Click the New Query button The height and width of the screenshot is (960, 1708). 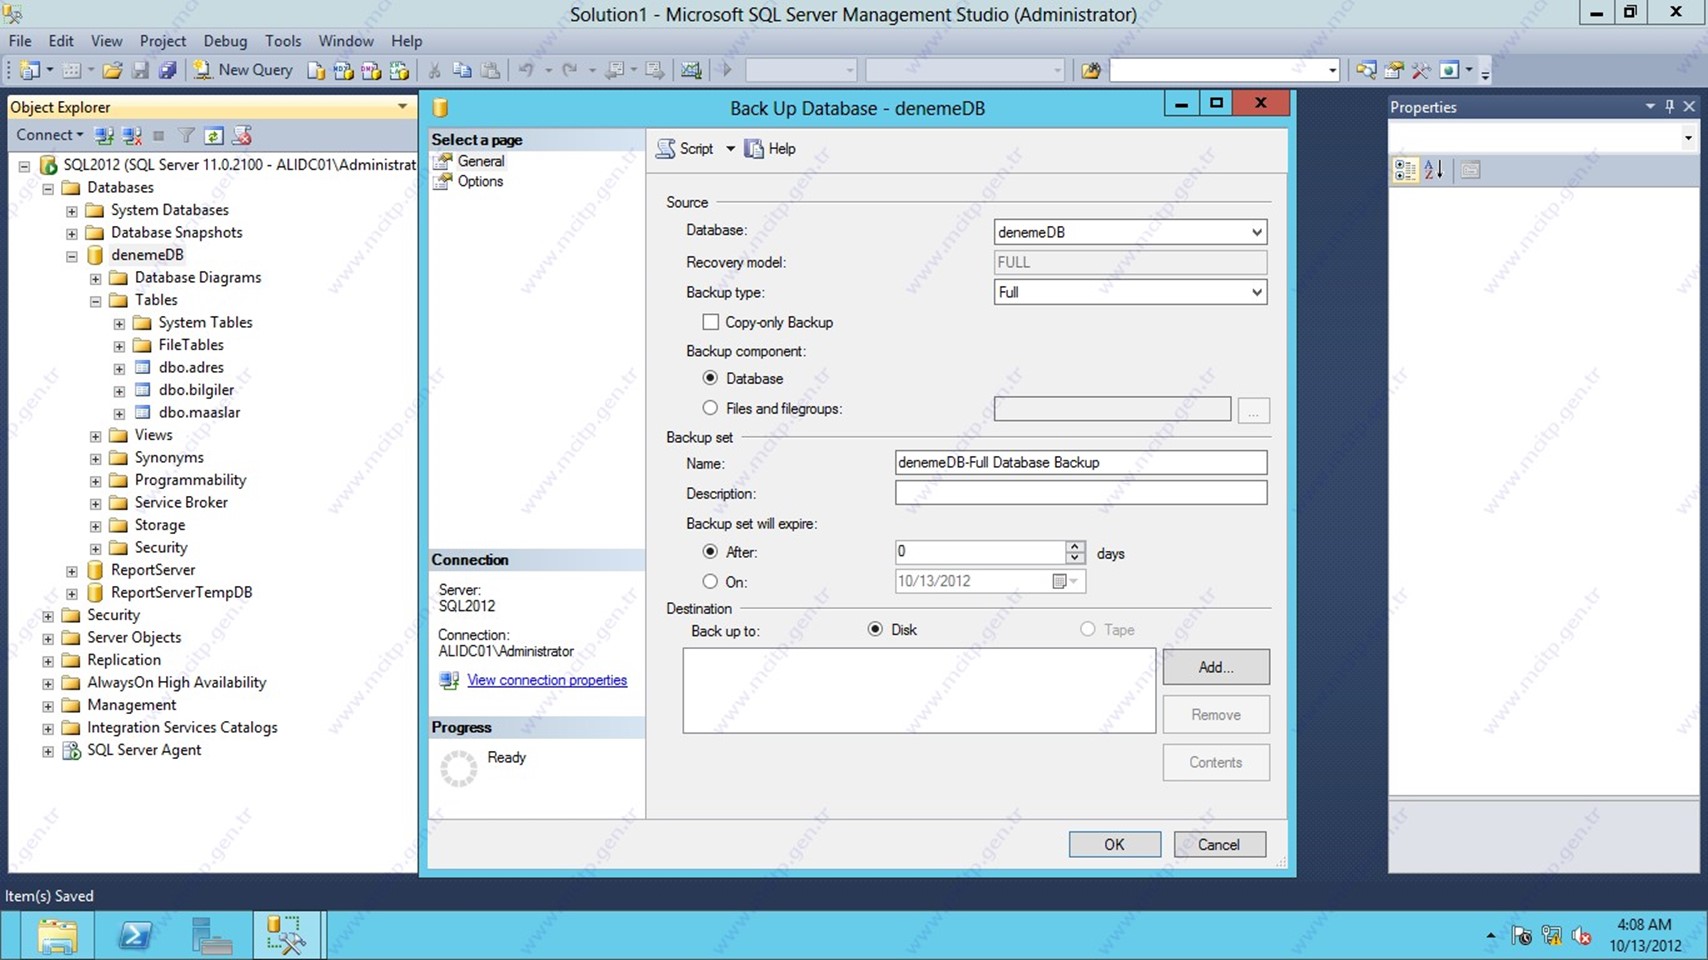[x=243, y=70]
